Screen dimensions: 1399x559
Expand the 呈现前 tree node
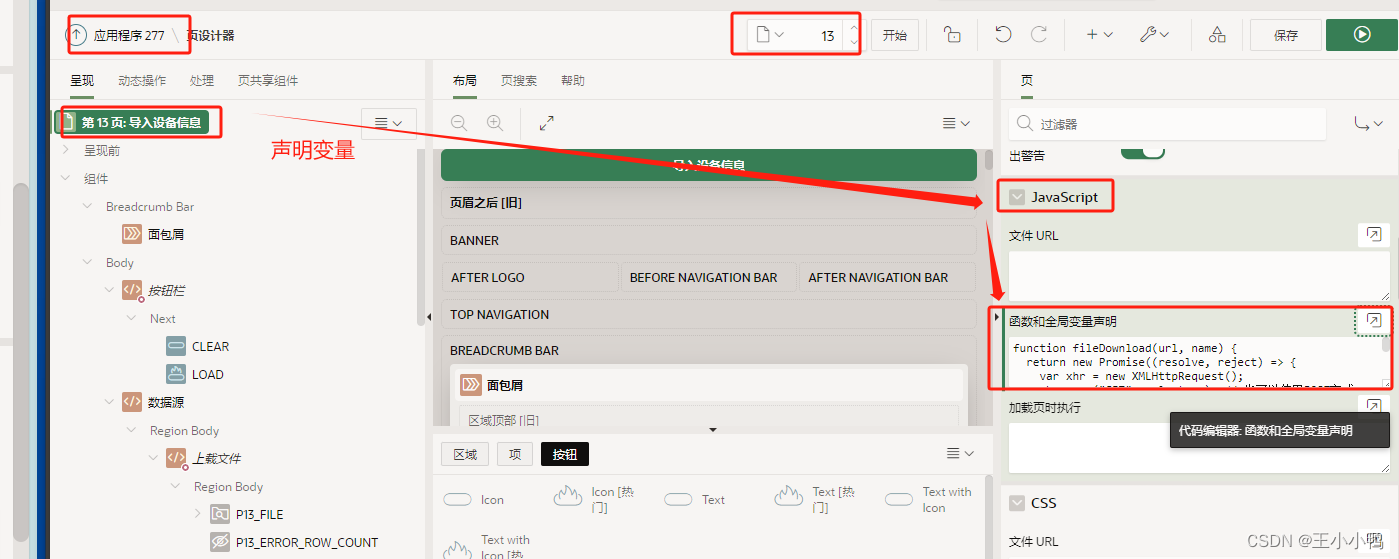click(x=66, y=150)
